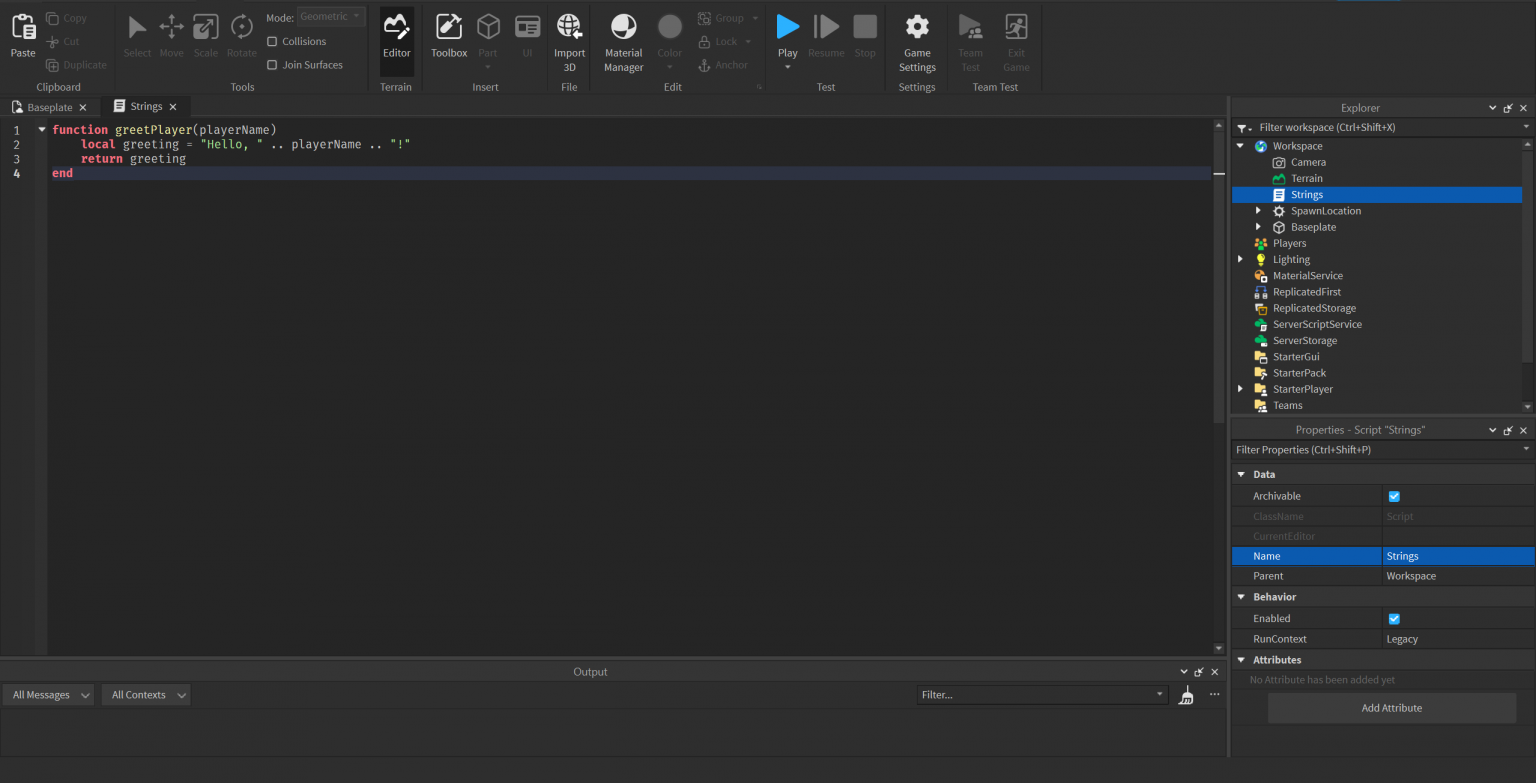Collapse the Workspace tree in Explorer
The image size is (1536, 783).
[1241, 145]
